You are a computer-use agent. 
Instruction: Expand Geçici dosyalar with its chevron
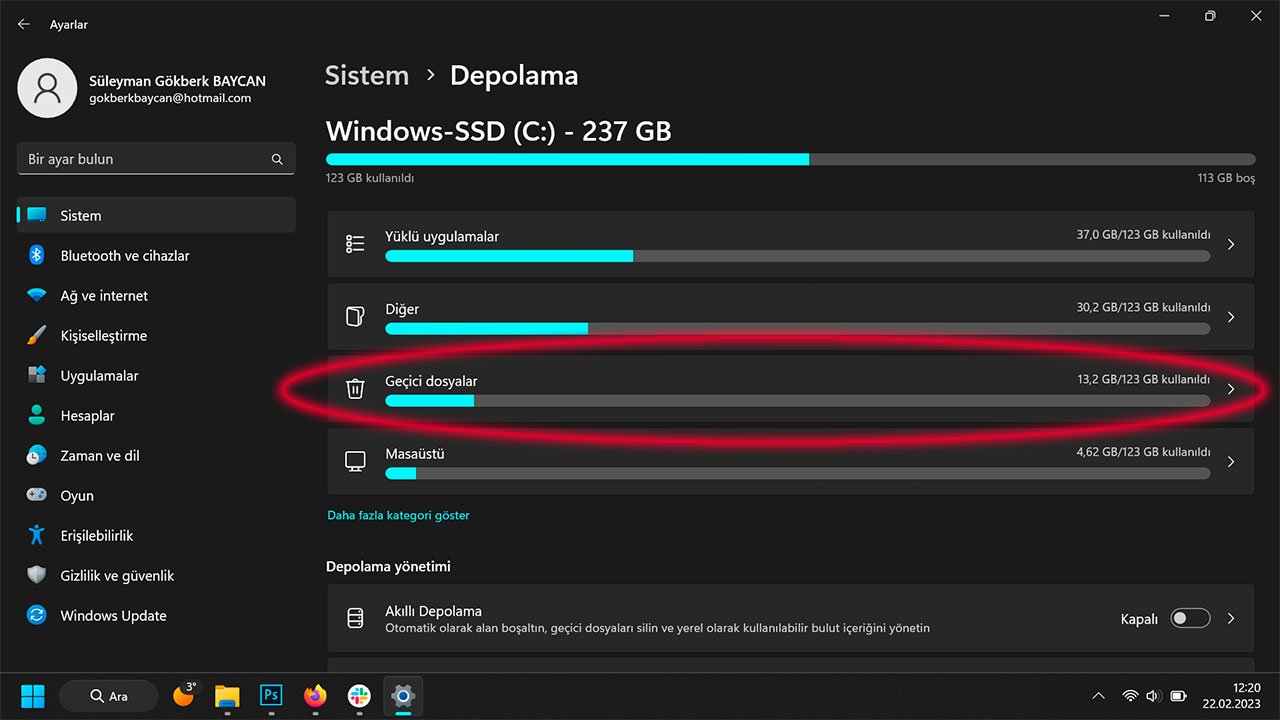click(x=1231, y=389)
